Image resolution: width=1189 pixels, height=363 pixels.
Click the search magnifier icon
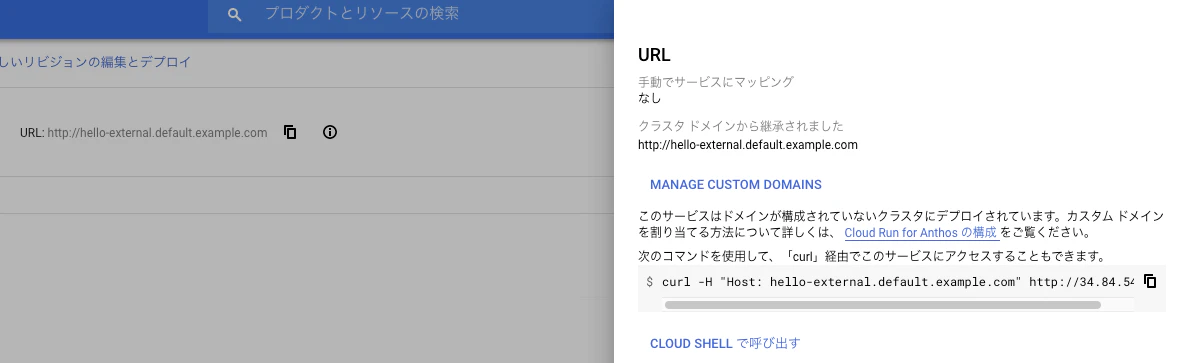click(x=234, y=14)
